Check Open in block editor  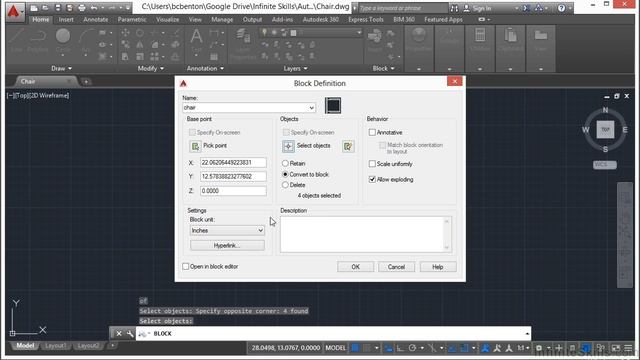tap(186, 266)
